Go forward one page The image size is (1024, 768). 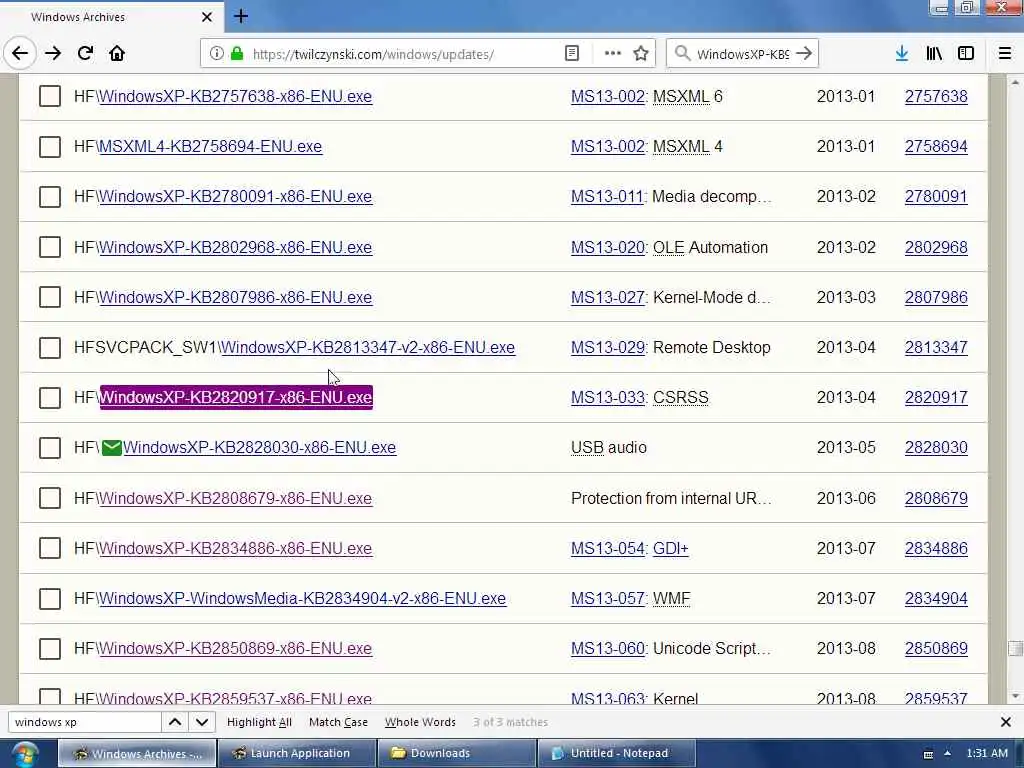(53, 54)
